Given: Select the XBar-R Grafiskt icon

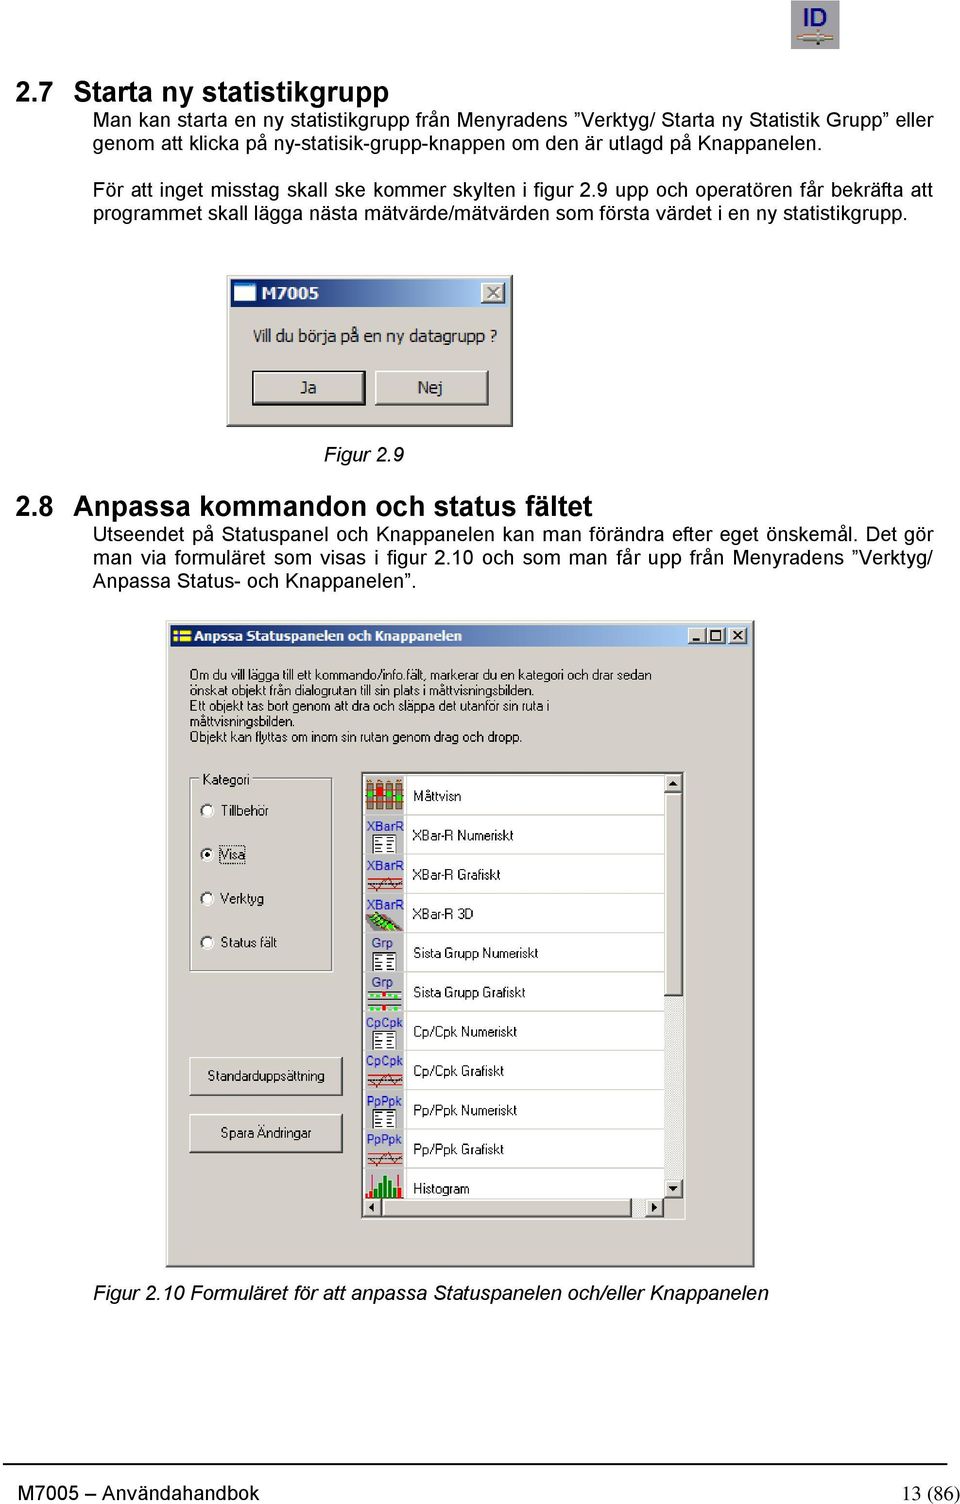Looking at the screenshot, I should pyautogui.click(x=384, y=875).
